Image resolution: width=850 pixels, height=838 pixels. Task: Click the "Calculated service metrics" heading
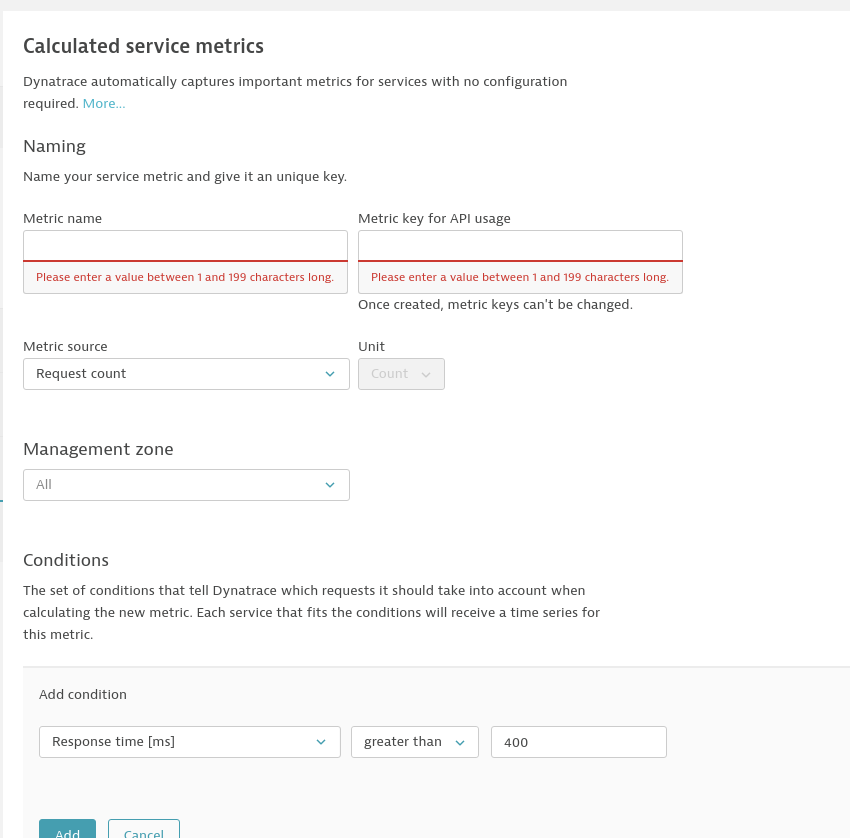pyautogui.click(x=143, y=46)
